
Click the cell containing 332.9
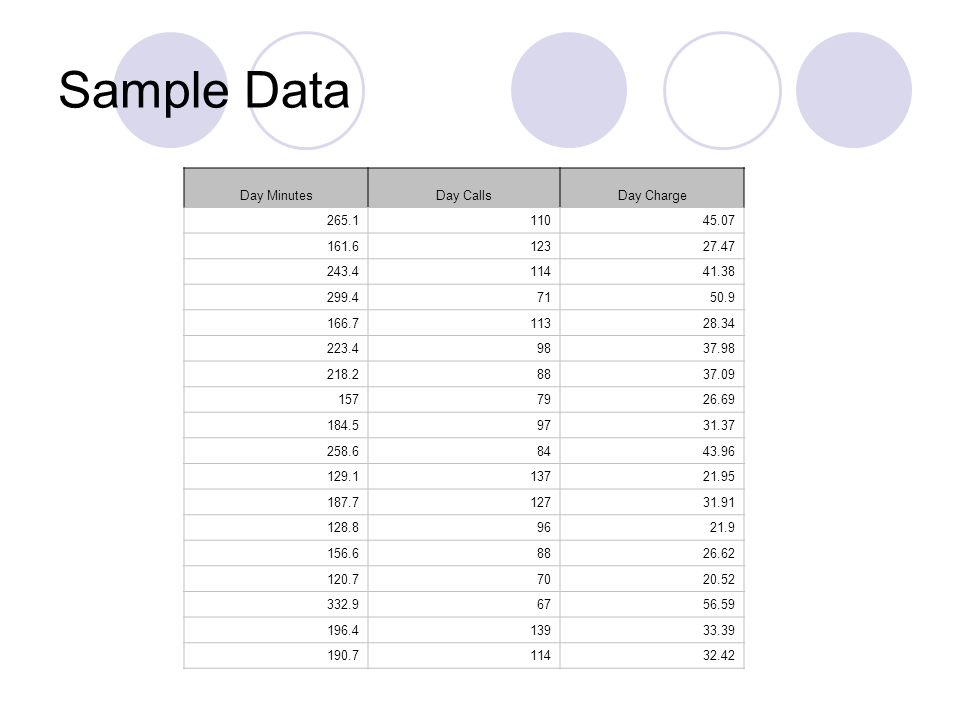click(276, 604)
